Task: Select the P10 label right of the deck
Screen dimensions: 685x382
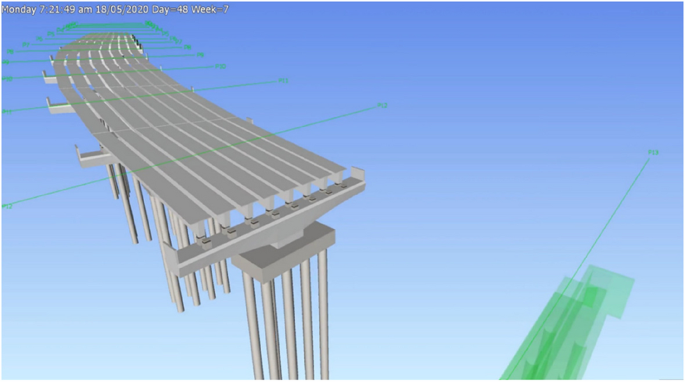Action: (221, 66)
